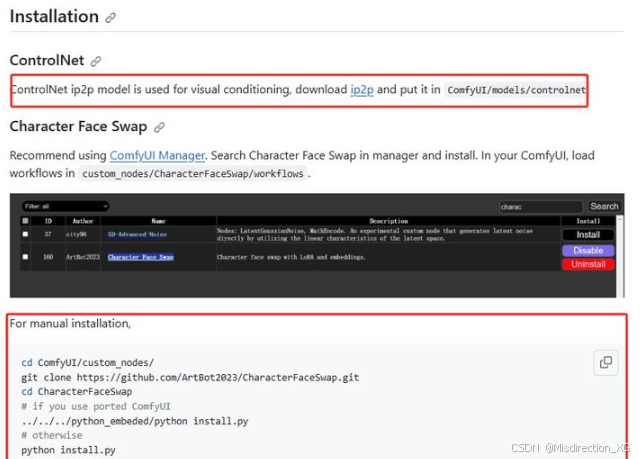This screenshot has width=642, height=459.
Task: Open the SD-Advanced-Noise node link
Action: (137, 234)
